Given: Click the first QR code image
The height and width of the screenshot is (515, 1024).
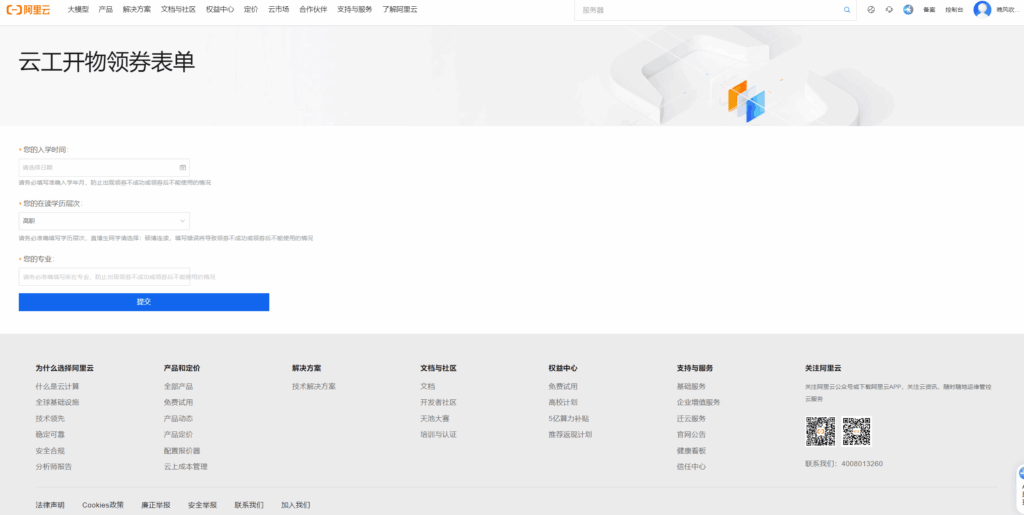Looking at the screenshot, I should click(820, 432).
